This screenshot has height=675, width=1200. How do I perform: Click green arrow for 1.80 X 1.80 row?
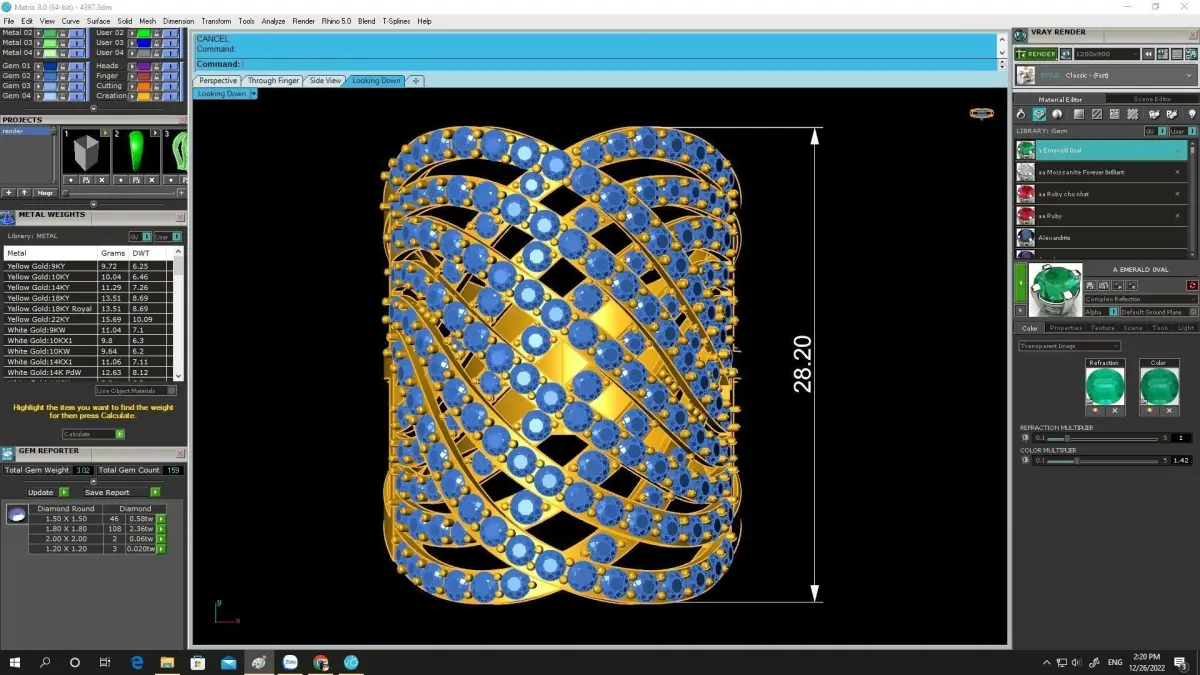pyautogui.click(x=161, y=529)
